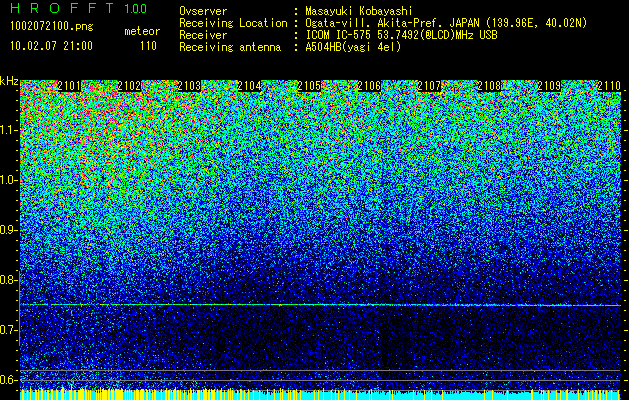
Task: Click the 0.9 kHz axis label
Action: 8,230
